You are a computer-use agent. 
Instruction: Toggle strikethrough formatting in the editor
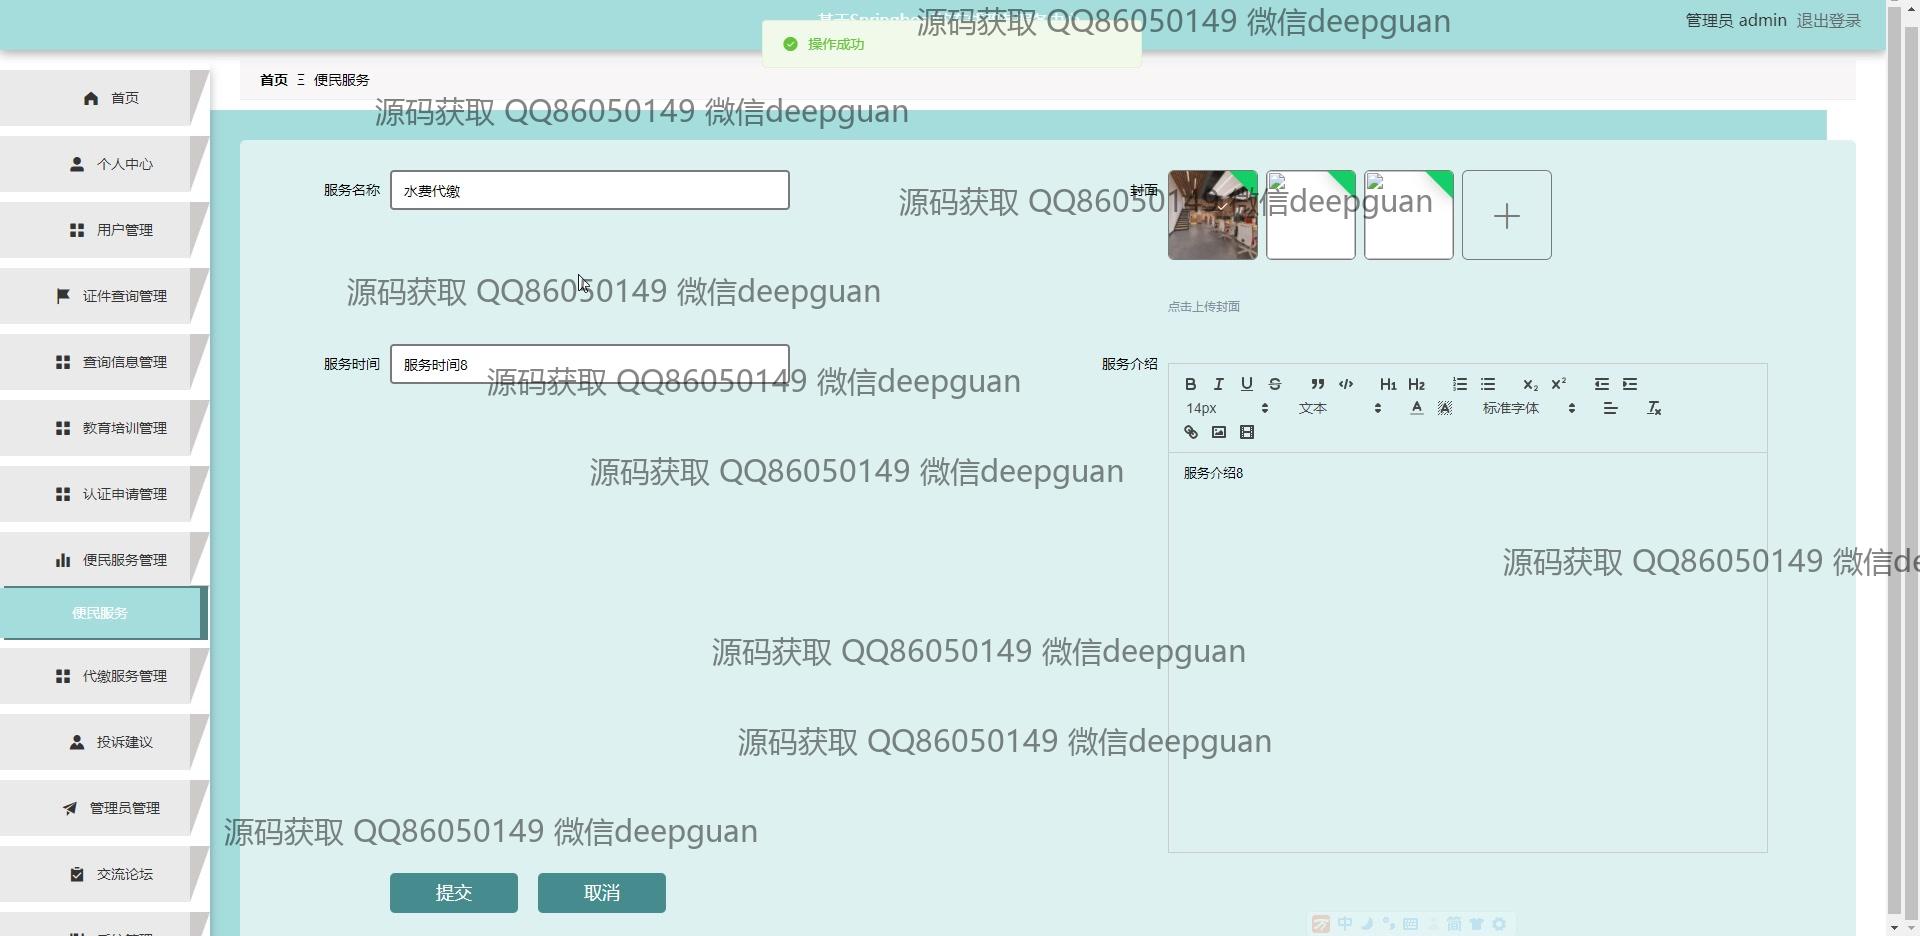[x=1274, y=384]
